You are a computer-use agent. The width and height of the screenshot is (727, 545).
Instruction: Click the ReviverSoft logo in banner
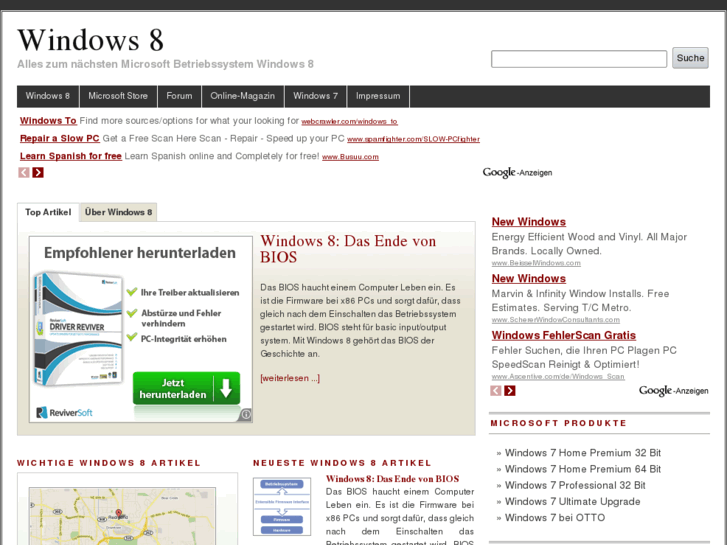click(x=64, y=412)
